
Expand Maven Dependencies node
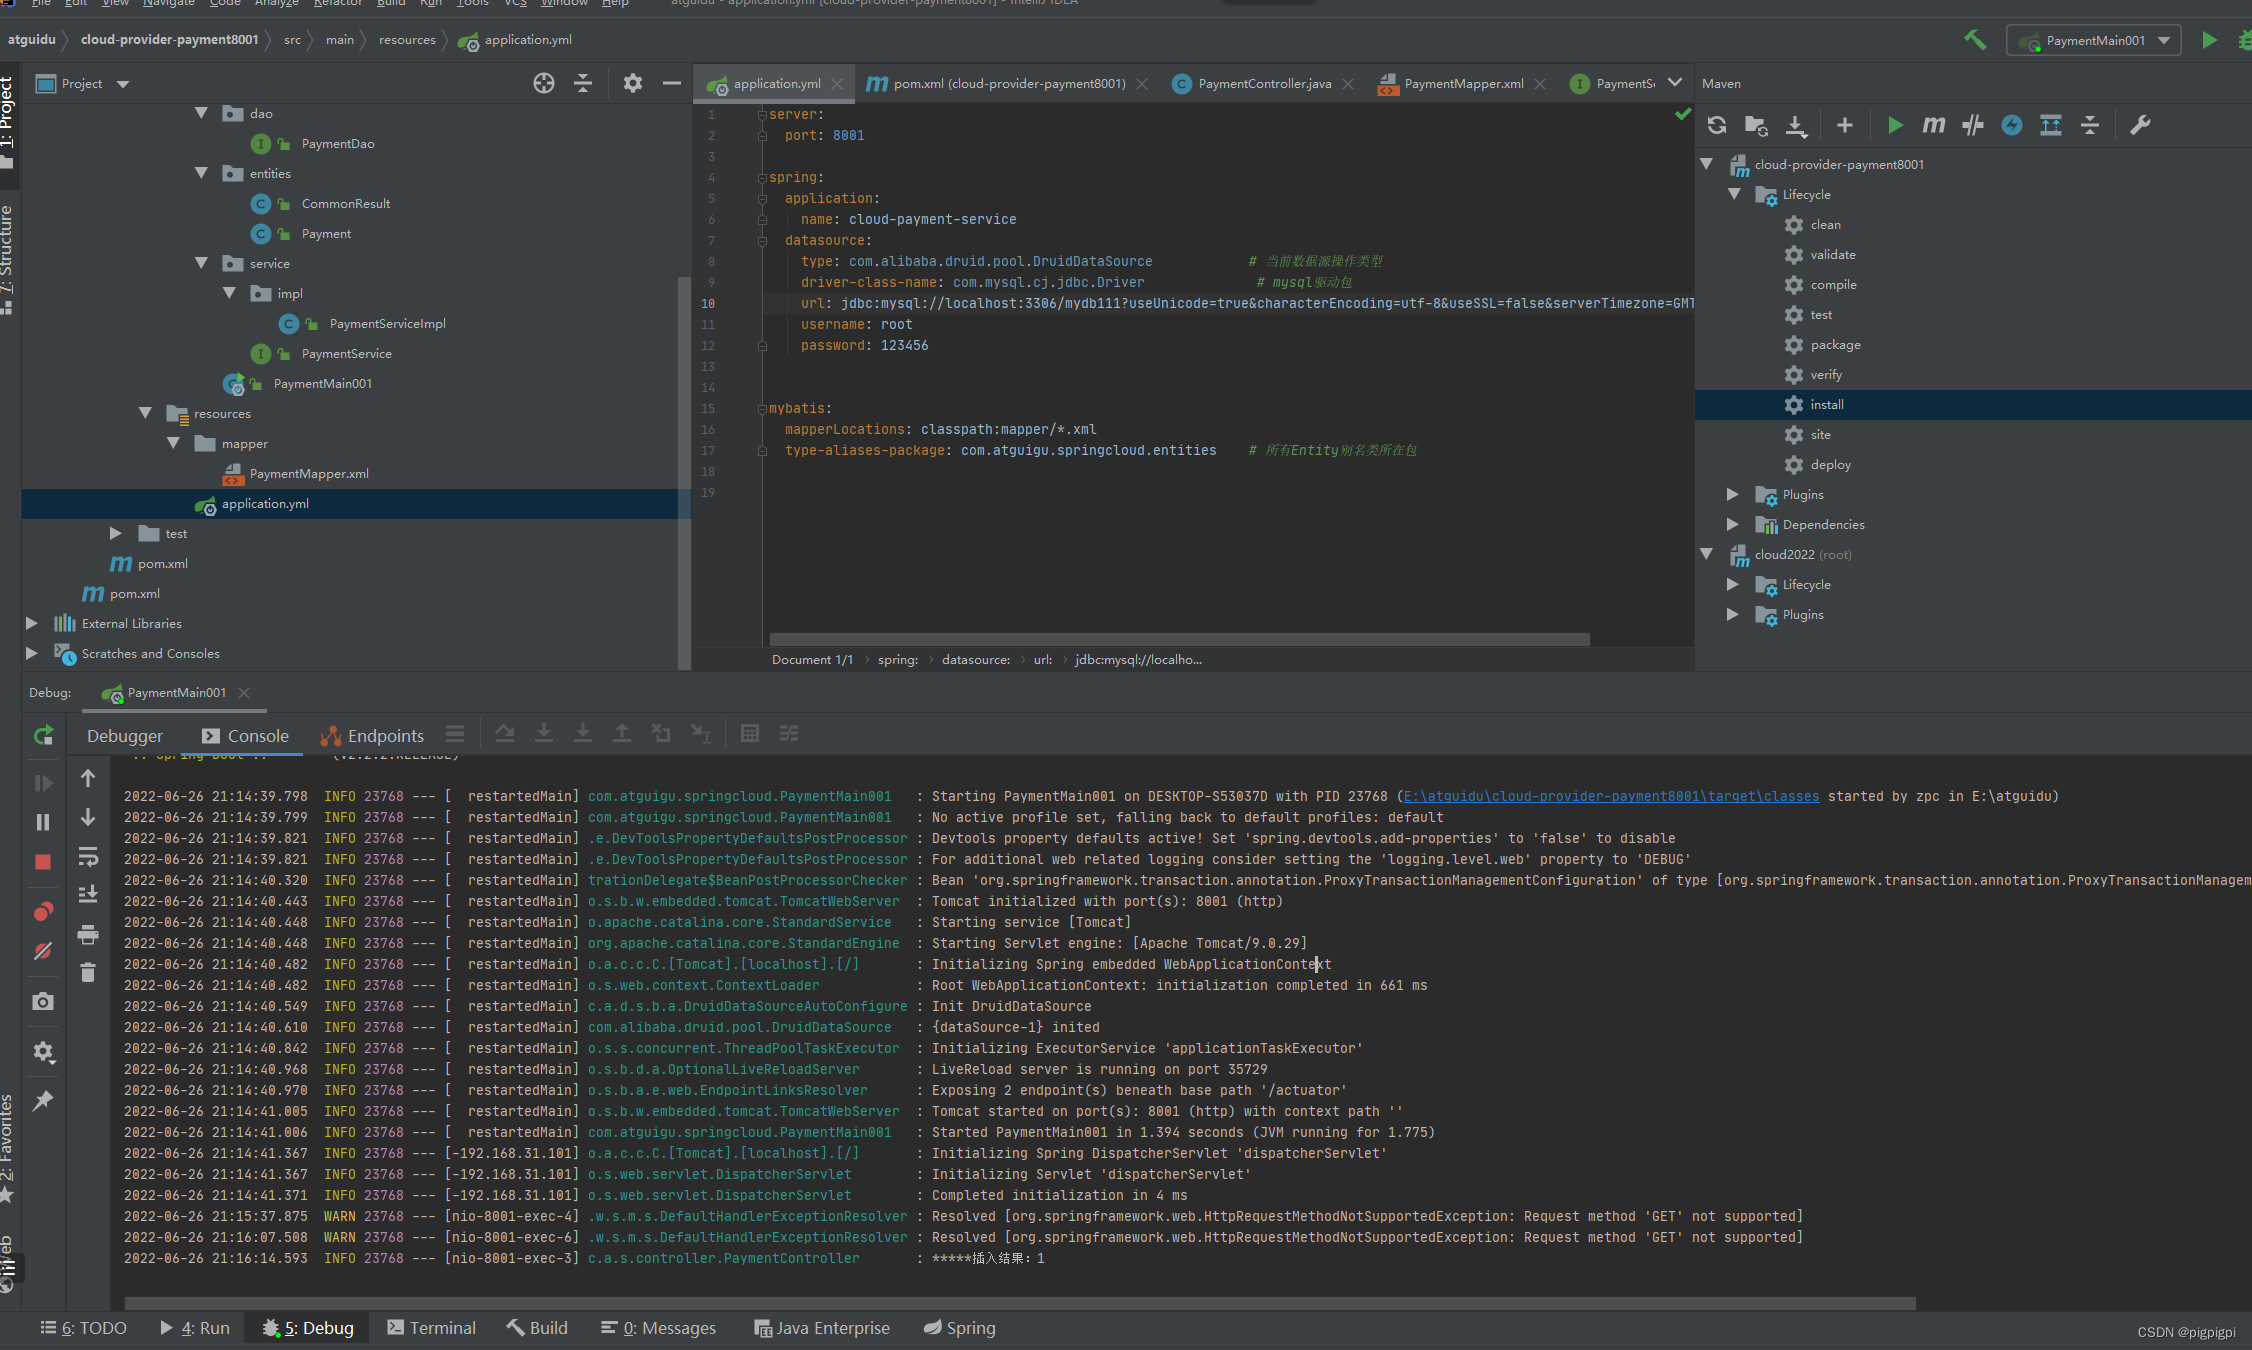(1732, 524)
